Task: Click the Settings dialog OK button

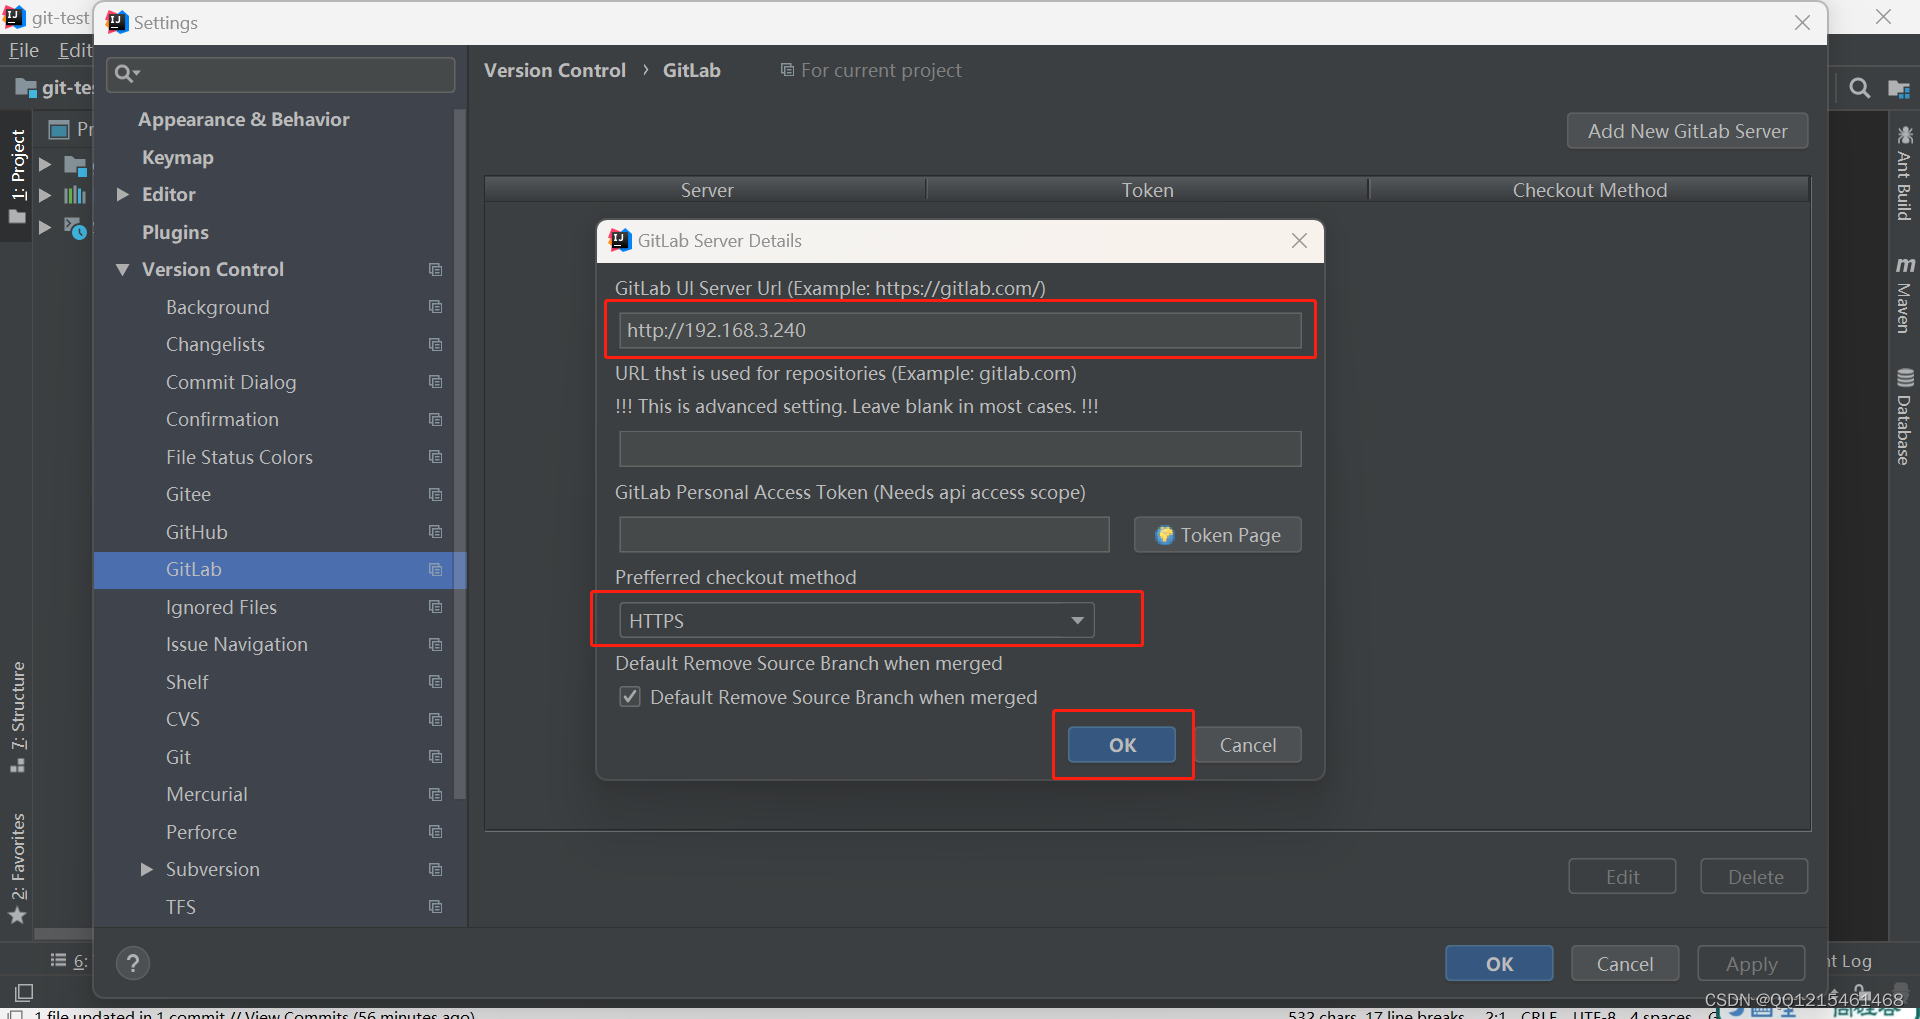Action: pyautogui.click(x=1499, y=963)
